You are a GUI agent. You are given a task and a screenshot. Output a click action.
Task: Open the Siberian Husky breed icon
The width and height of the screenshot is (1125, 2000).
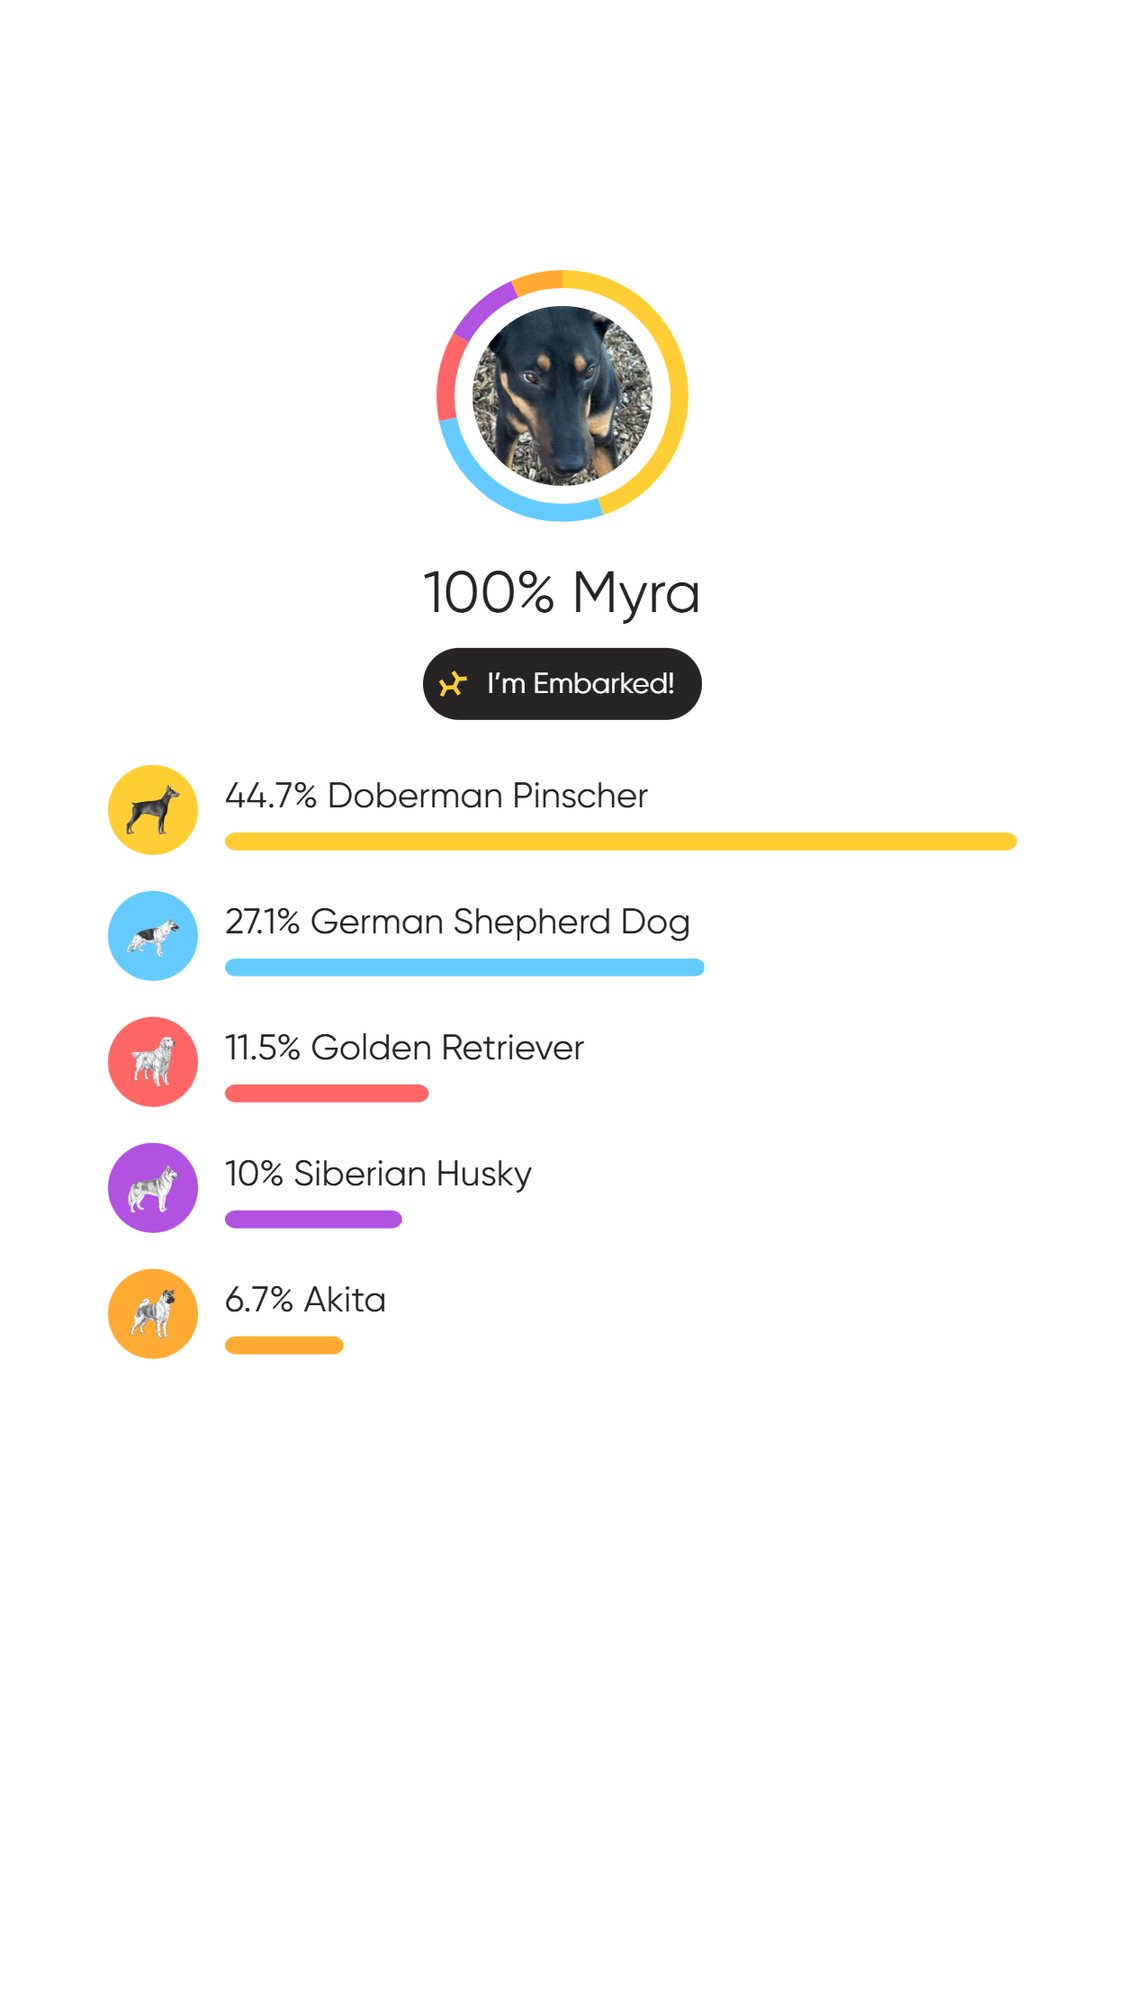pyautogui.click(x=152, y=1188)
